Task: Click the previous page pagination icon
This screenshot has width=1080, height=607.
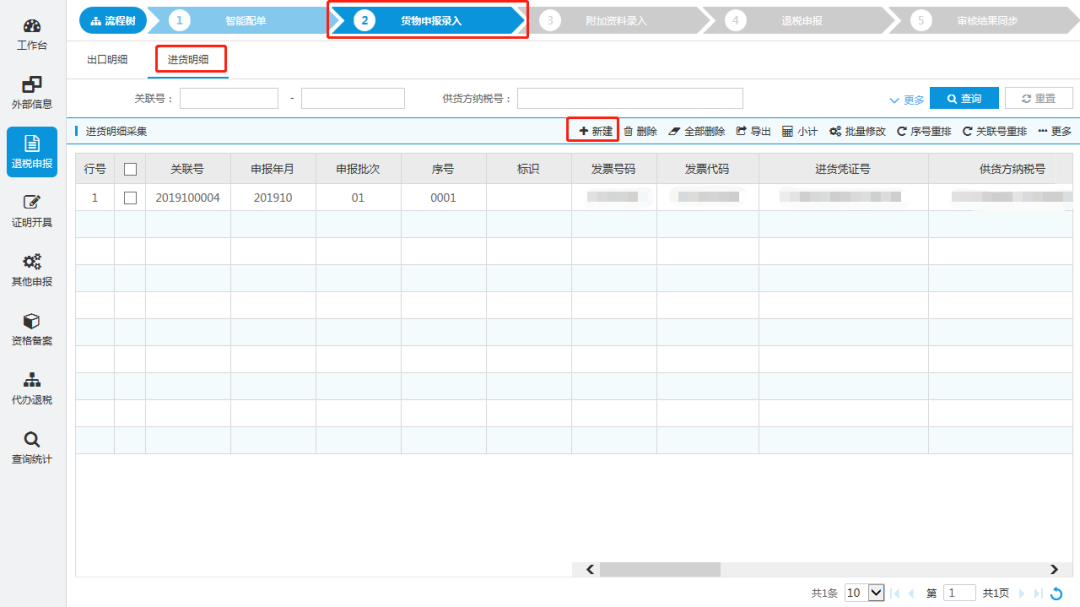Action: pyautogui.click(x=912, y=593)
